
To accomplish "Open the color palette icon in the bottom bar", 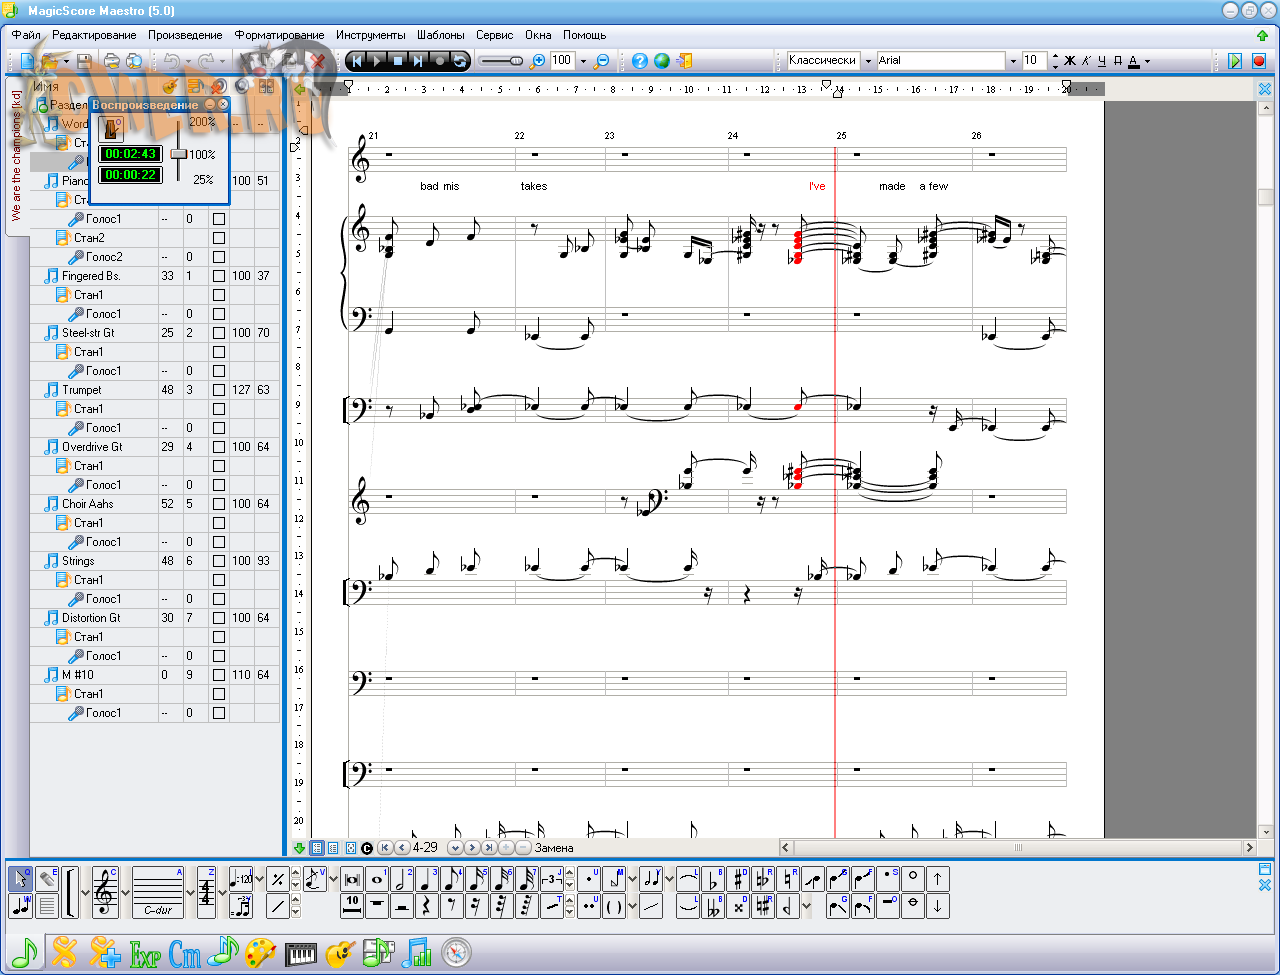I will click(x=260, y=953).
